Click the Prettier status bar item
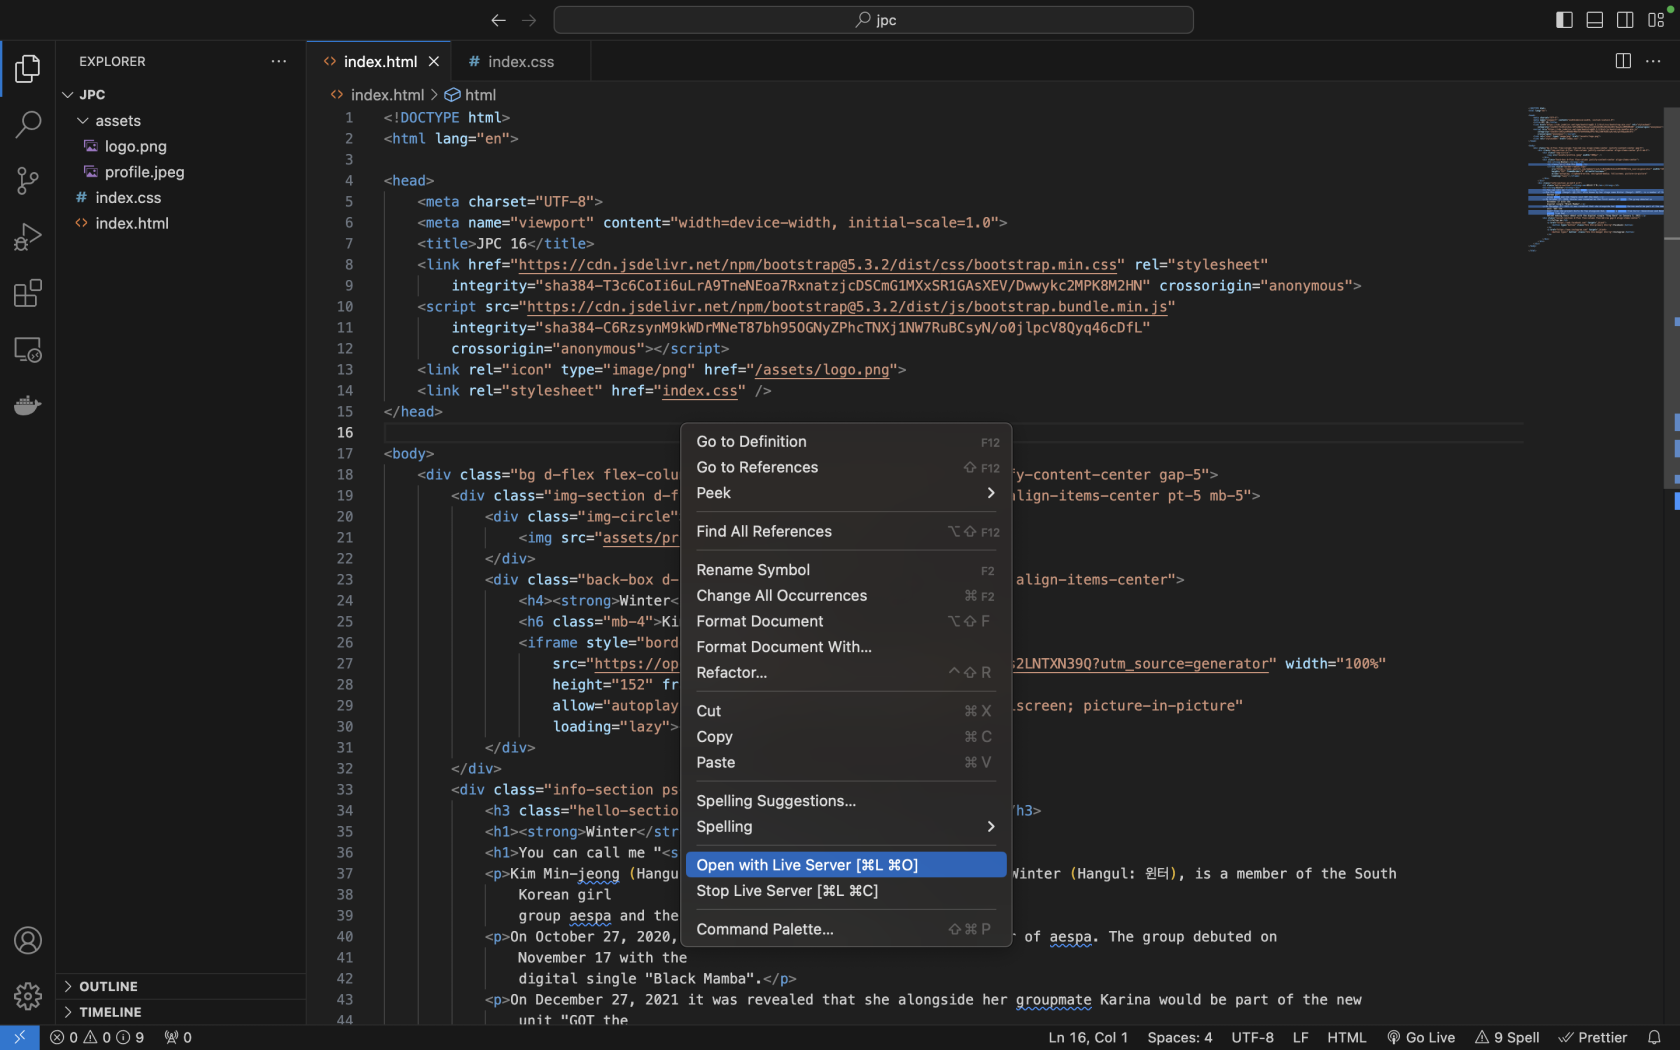1680x1050 pixels. pos(1593,1037)
